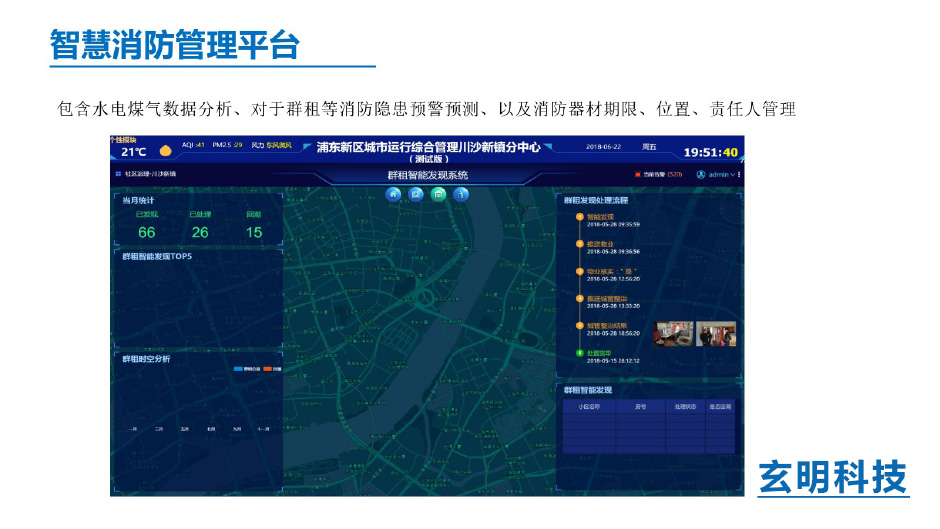Toggle the blue legend series in 群租时空分析
The height and width of the screenshot is (529, 940).
pos(239,369)
